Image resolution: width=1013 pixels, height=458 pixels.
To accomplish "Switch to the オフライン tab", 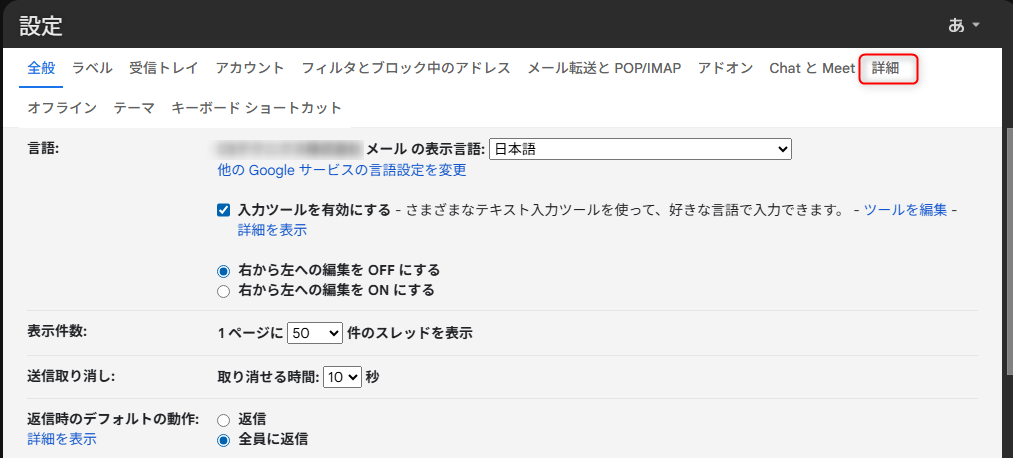I will click(x=62, y=108).
